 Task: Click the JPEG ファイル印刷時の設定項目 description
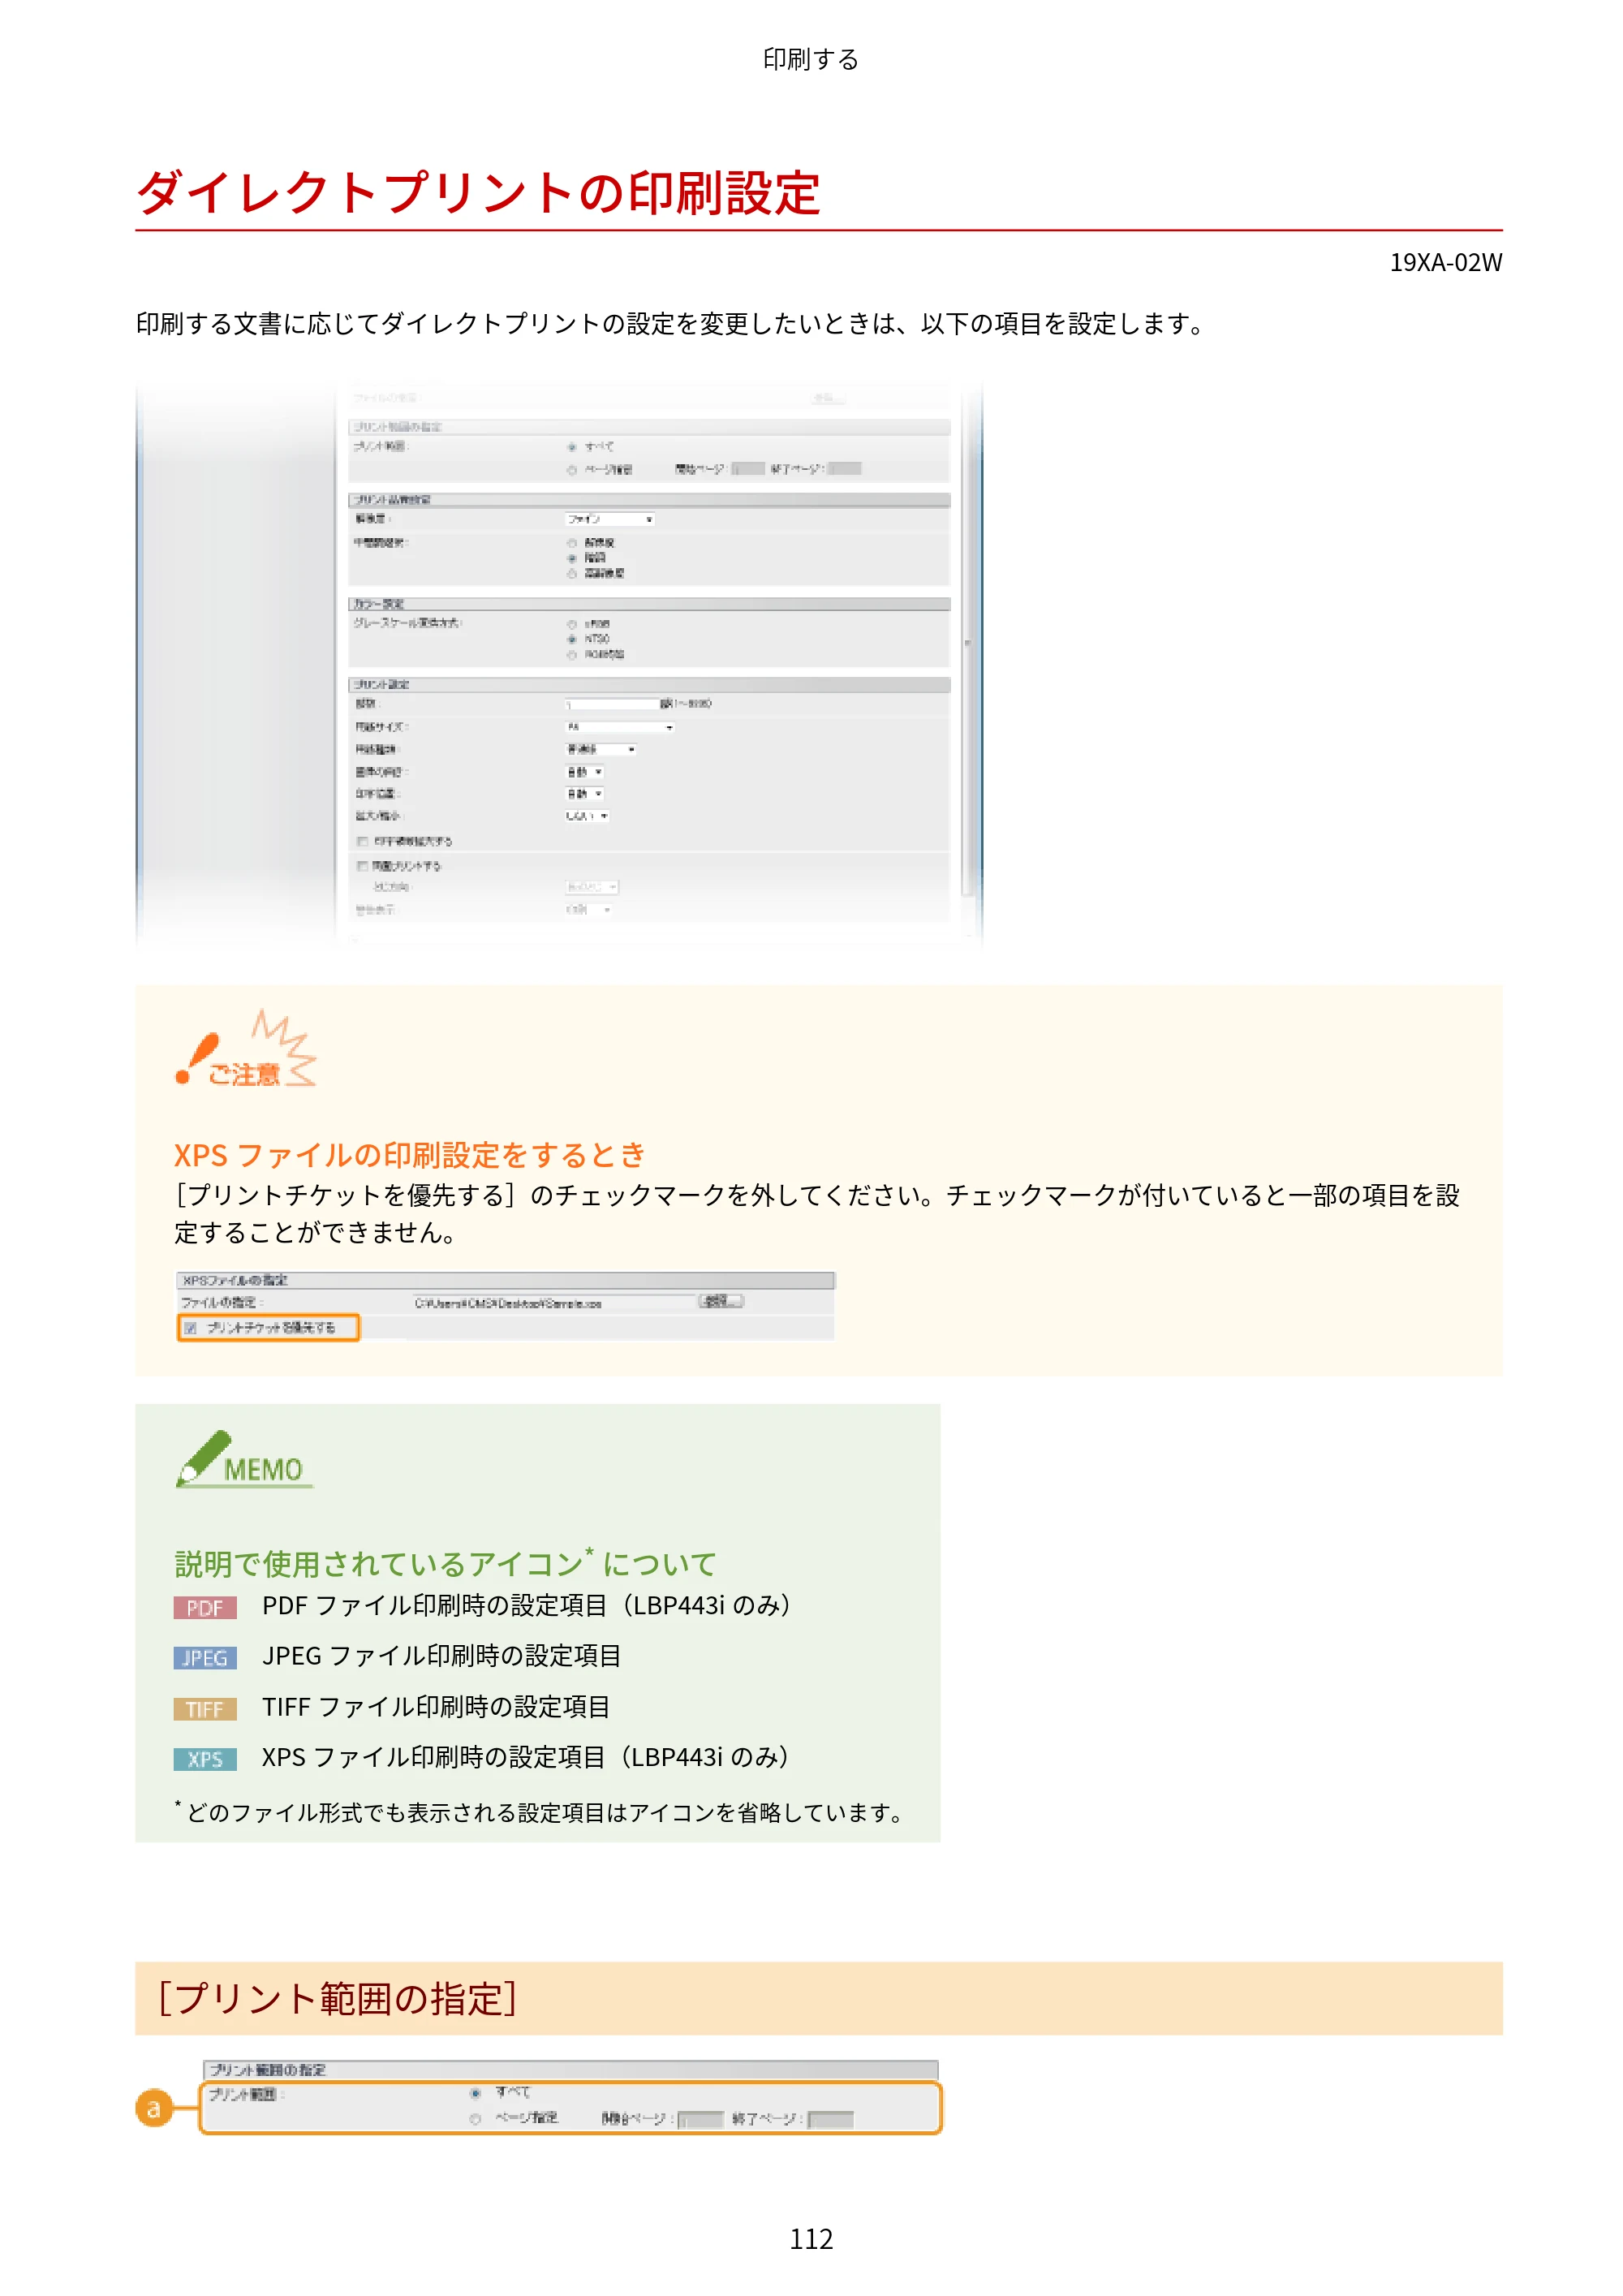click(x=441, y=1656)
